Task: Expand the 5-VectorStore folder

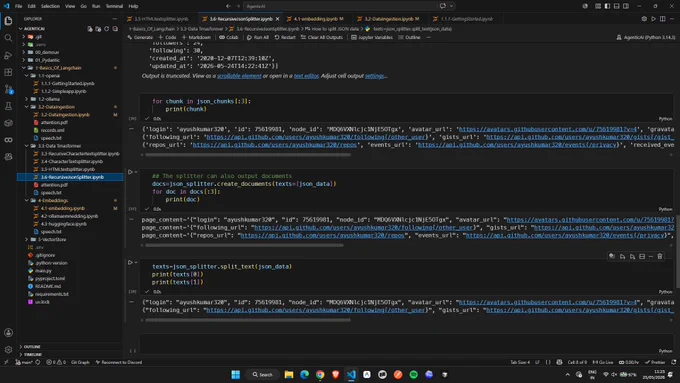Action: click(x=26, y=239)
